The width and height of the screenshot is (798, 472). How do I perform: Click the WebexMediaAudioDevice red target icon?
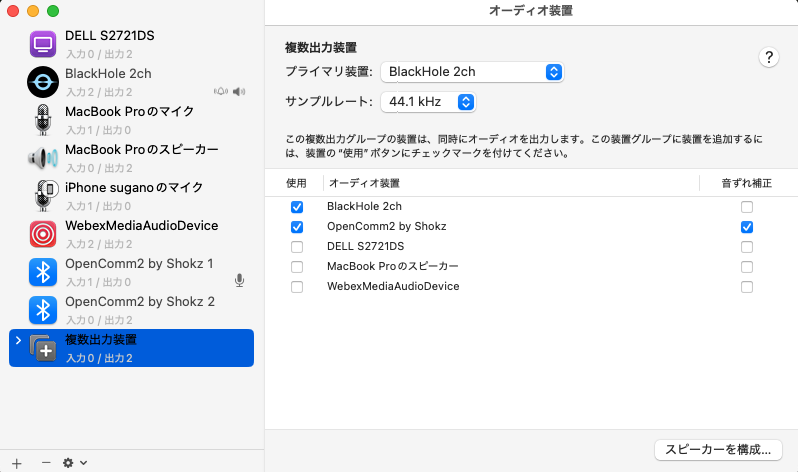43,234
